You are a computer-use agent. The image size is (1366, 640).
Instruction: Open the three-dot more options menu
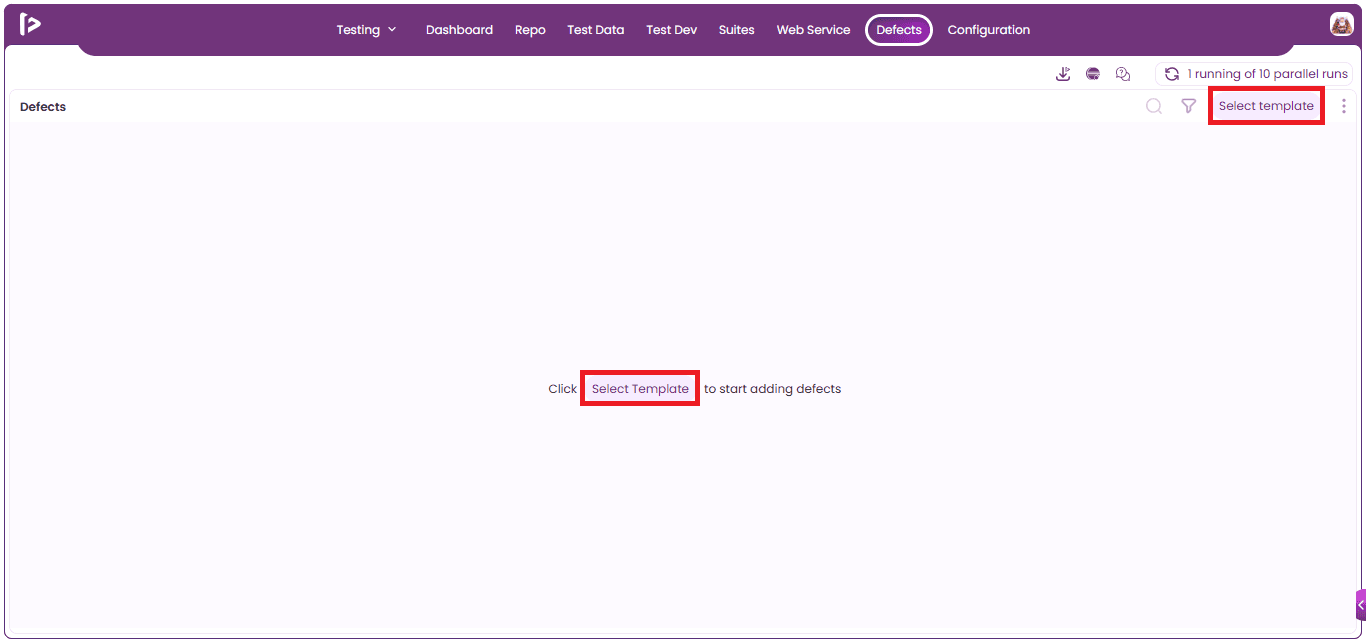(1344, 106)
